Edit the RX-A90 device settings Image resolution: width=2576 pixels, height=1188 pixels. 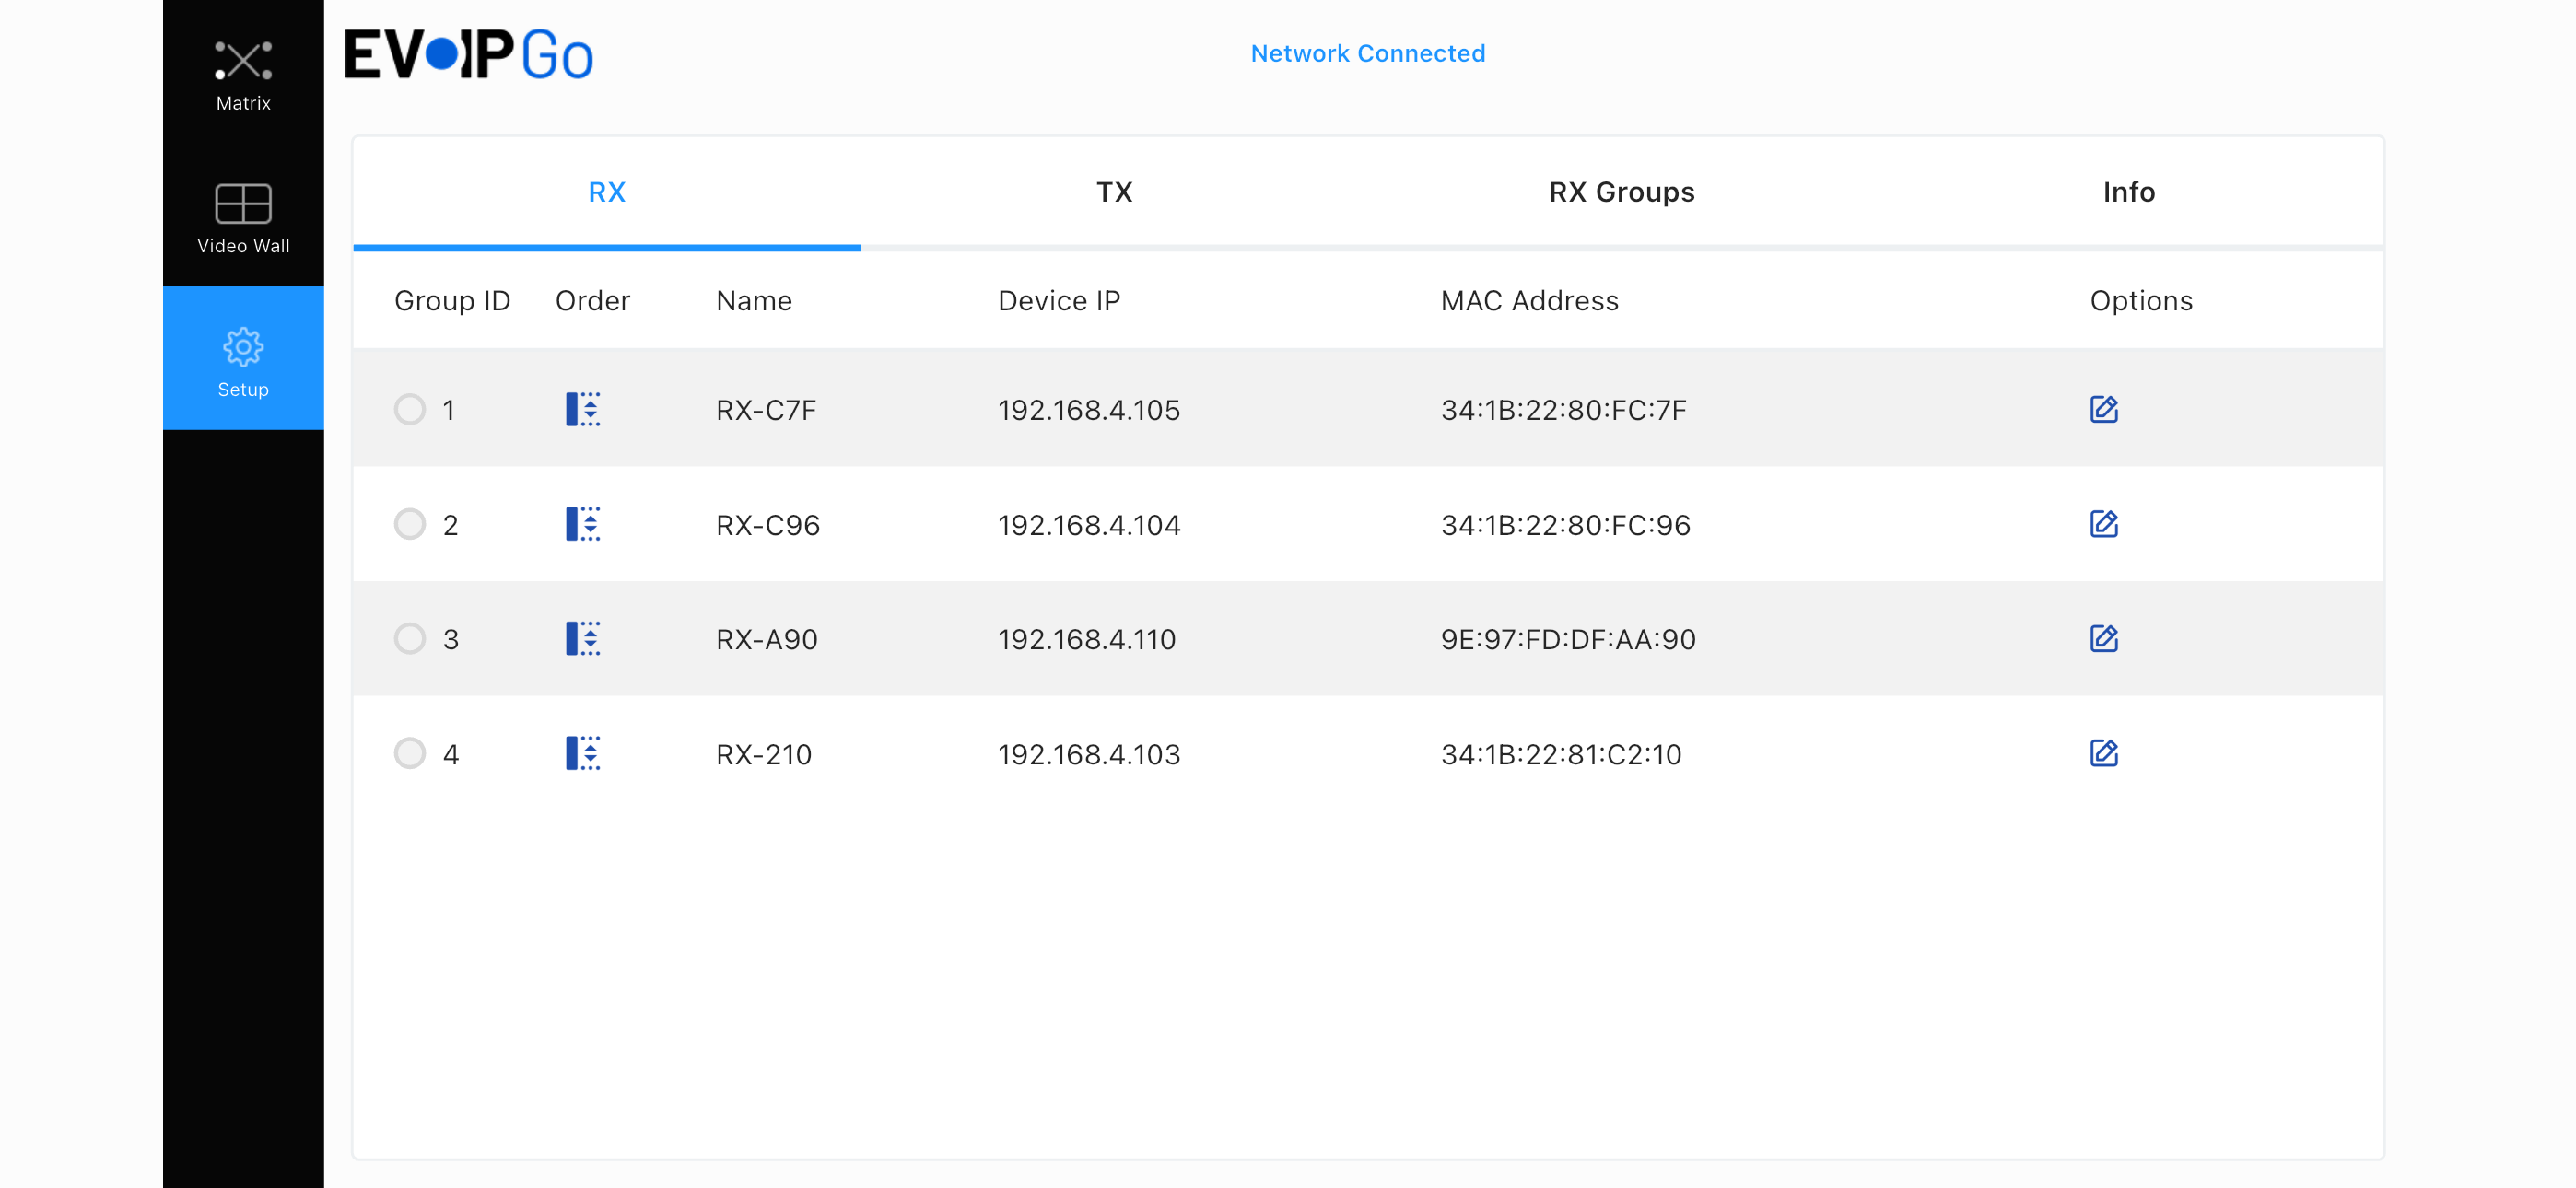[2104, 638]
